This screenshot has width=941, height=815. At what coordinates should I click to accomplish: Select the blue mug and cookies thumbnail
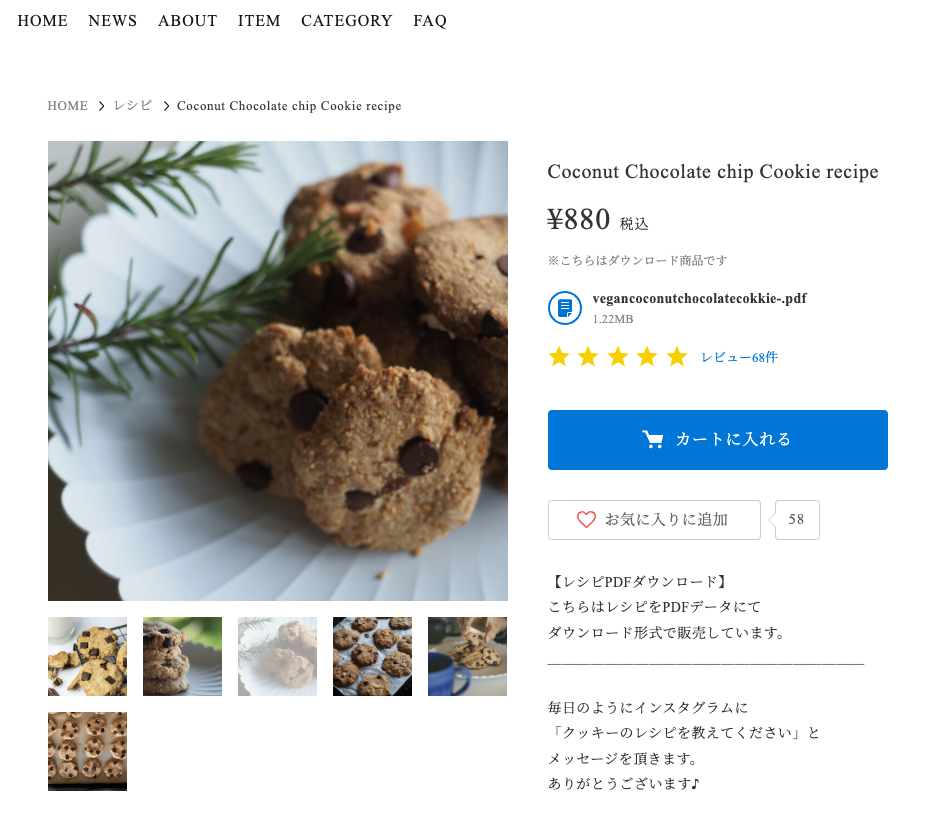click(x=467, y=656)
